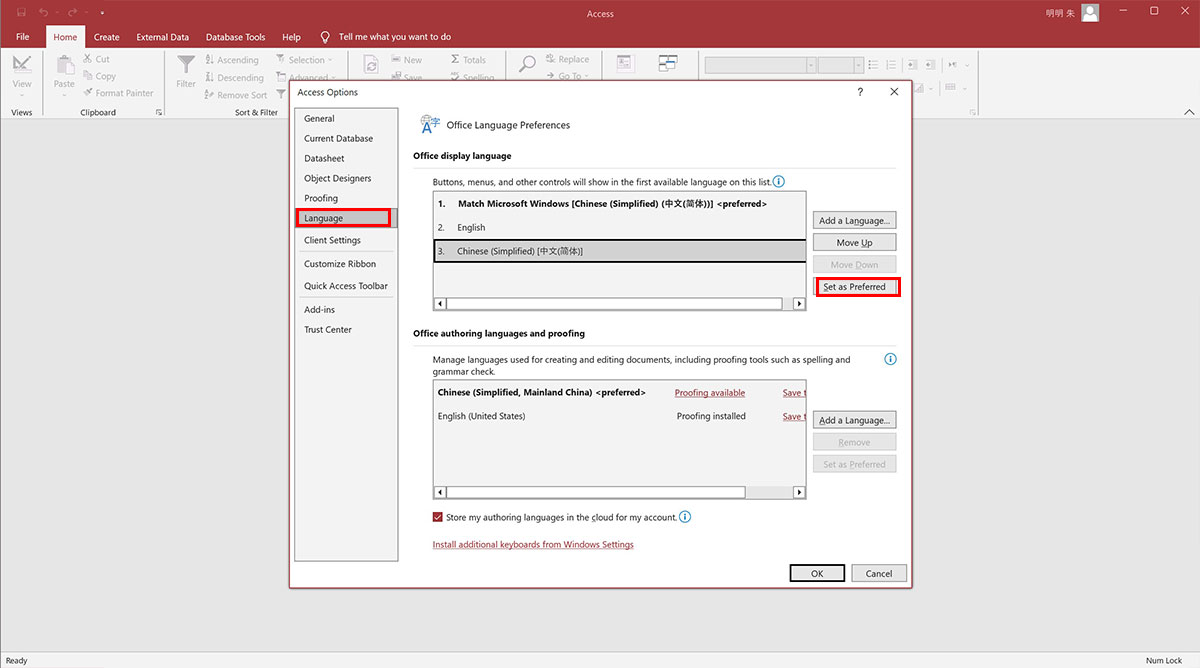Screen dimensions: 1200x668
Task: Click the Paste clipboard icon
Action: (64, 65)
